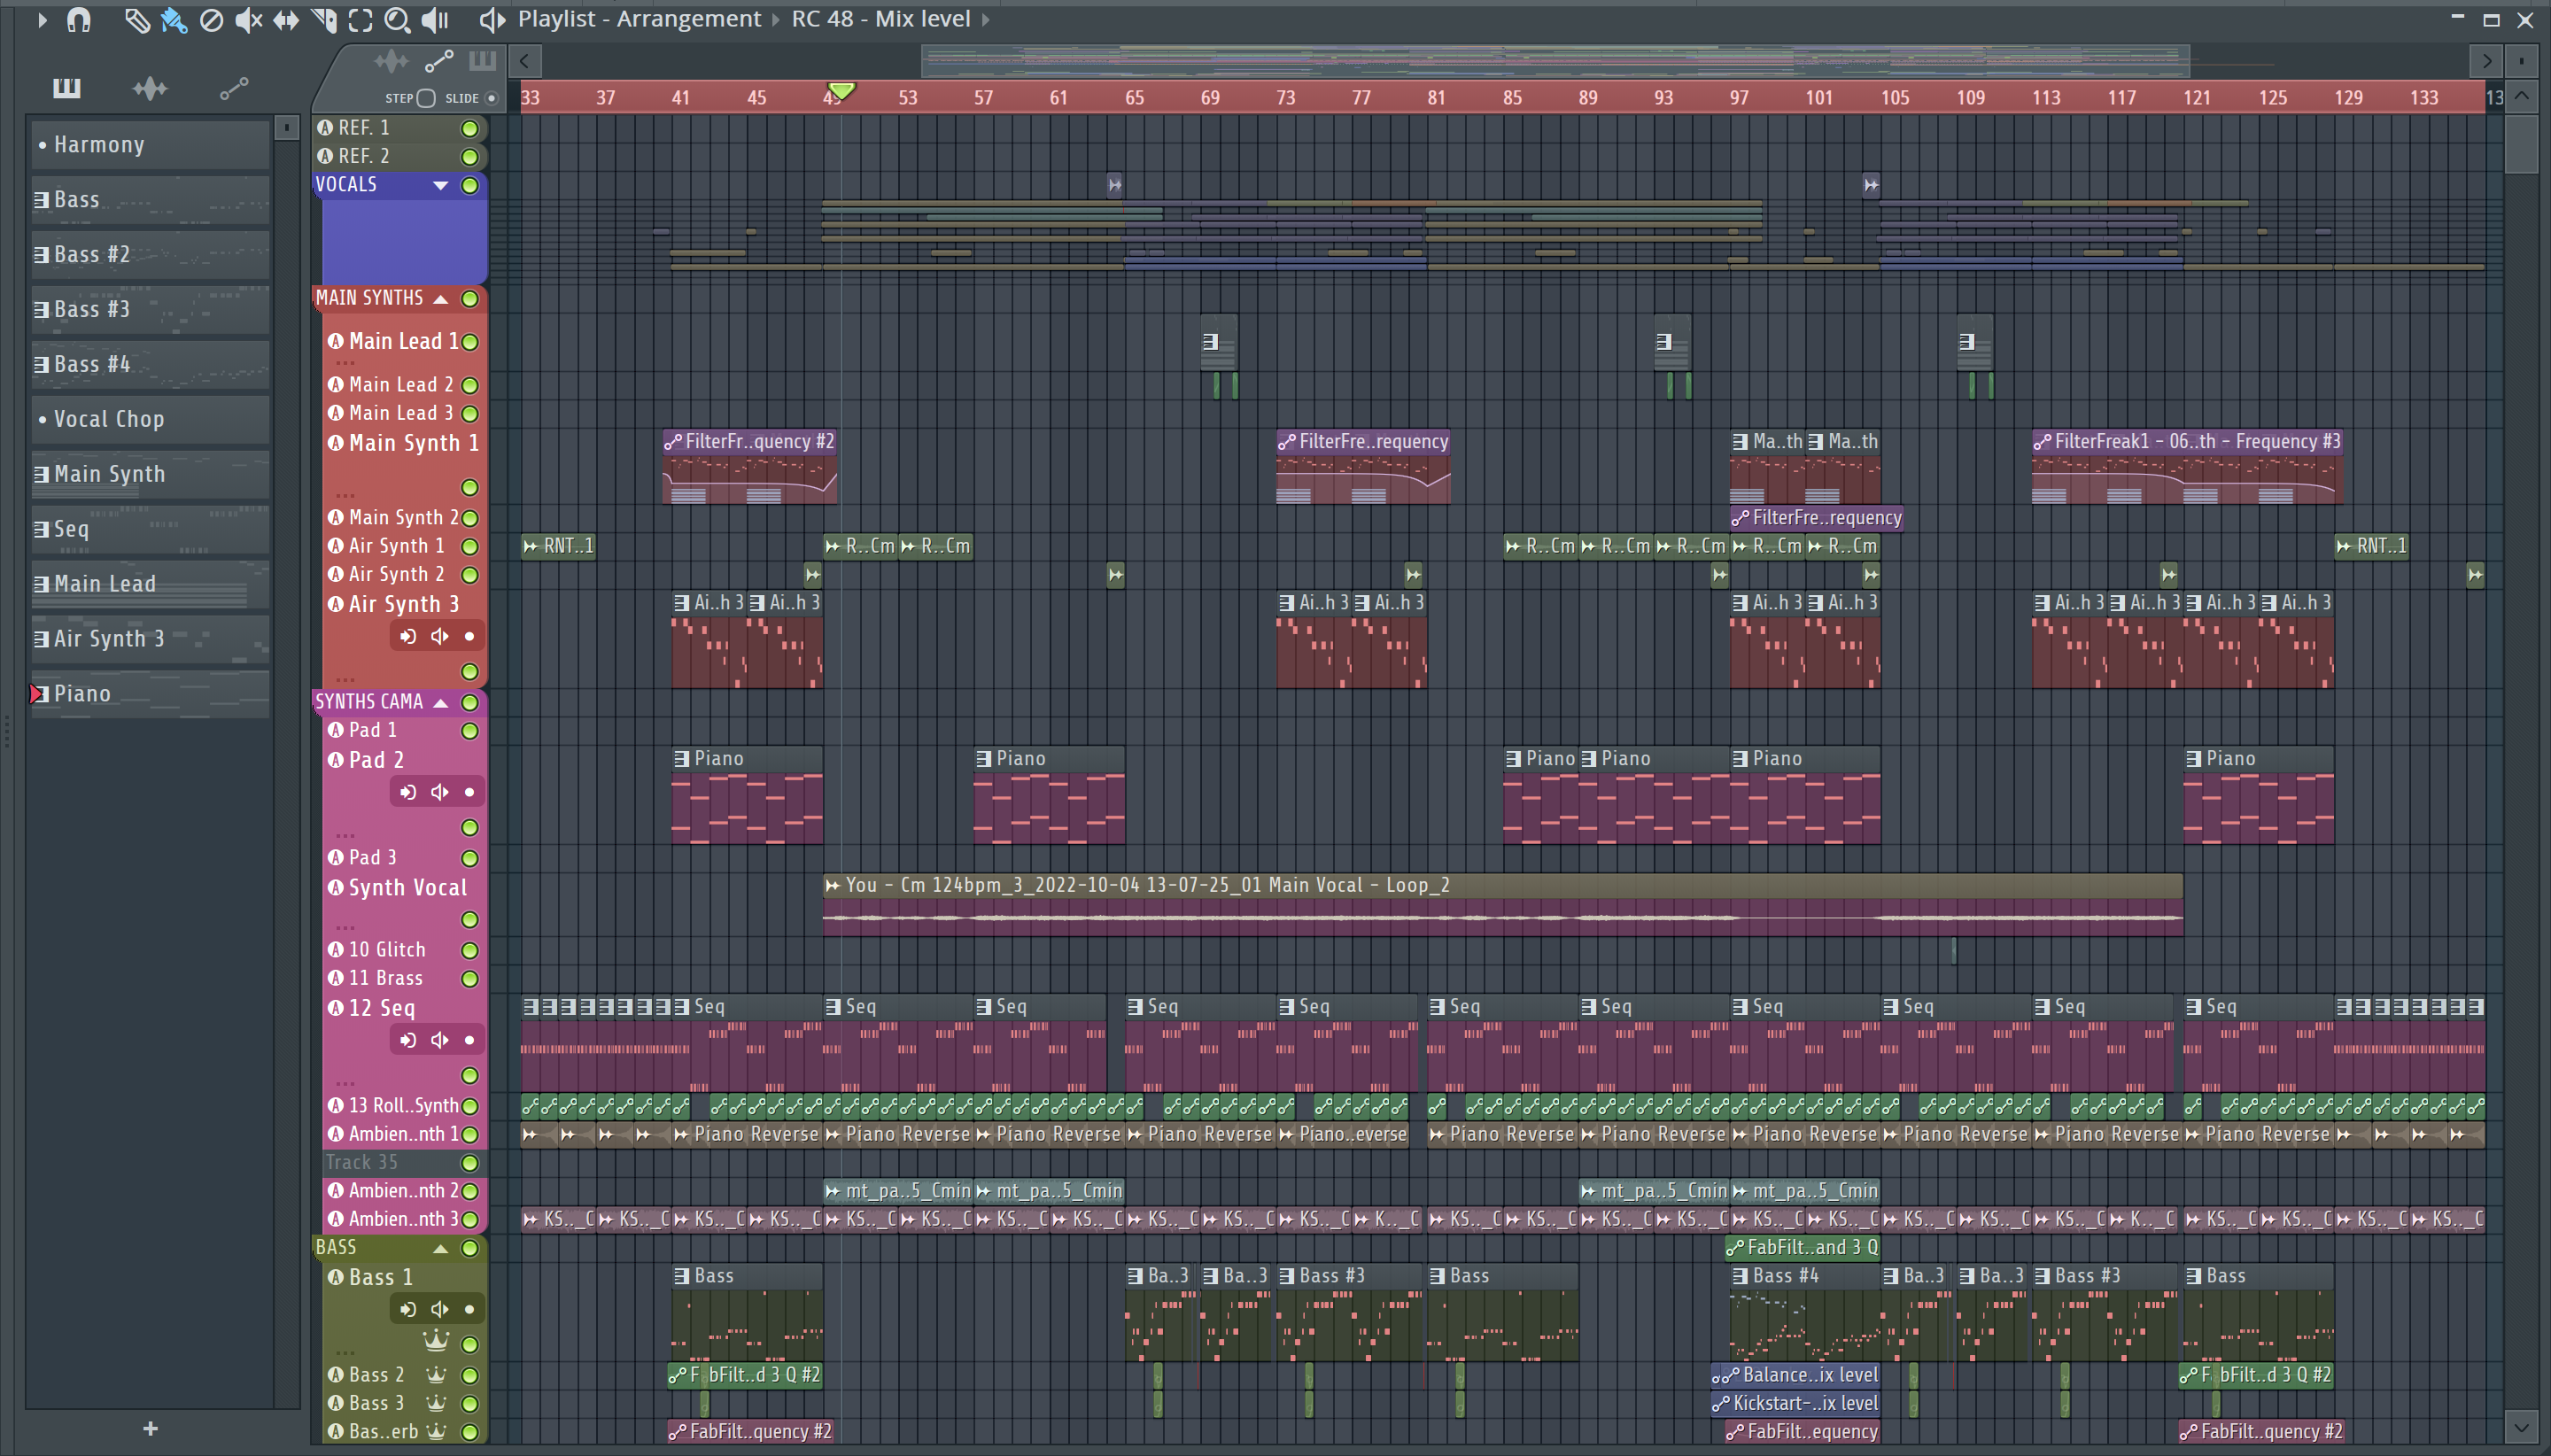The image size is (2551, 1456).
Task: Select the Main Lead pattern in picker
Action: (x=150, y=584)
